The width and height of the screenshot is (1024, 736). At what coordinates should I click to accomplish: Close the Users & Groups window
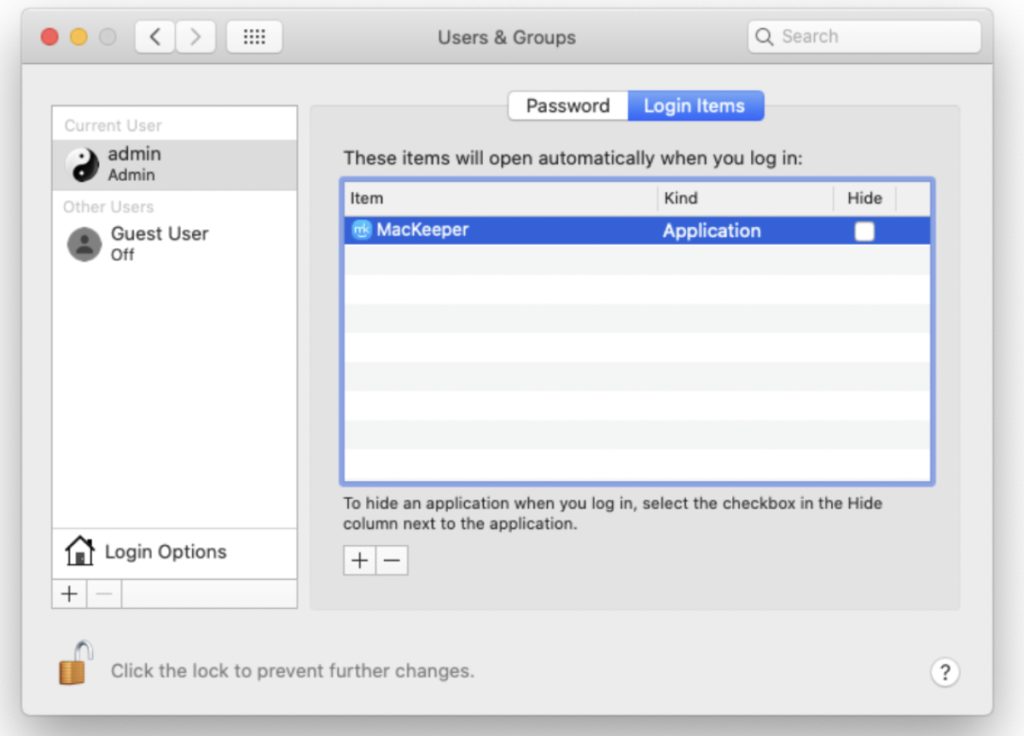(x=50, y=37)
